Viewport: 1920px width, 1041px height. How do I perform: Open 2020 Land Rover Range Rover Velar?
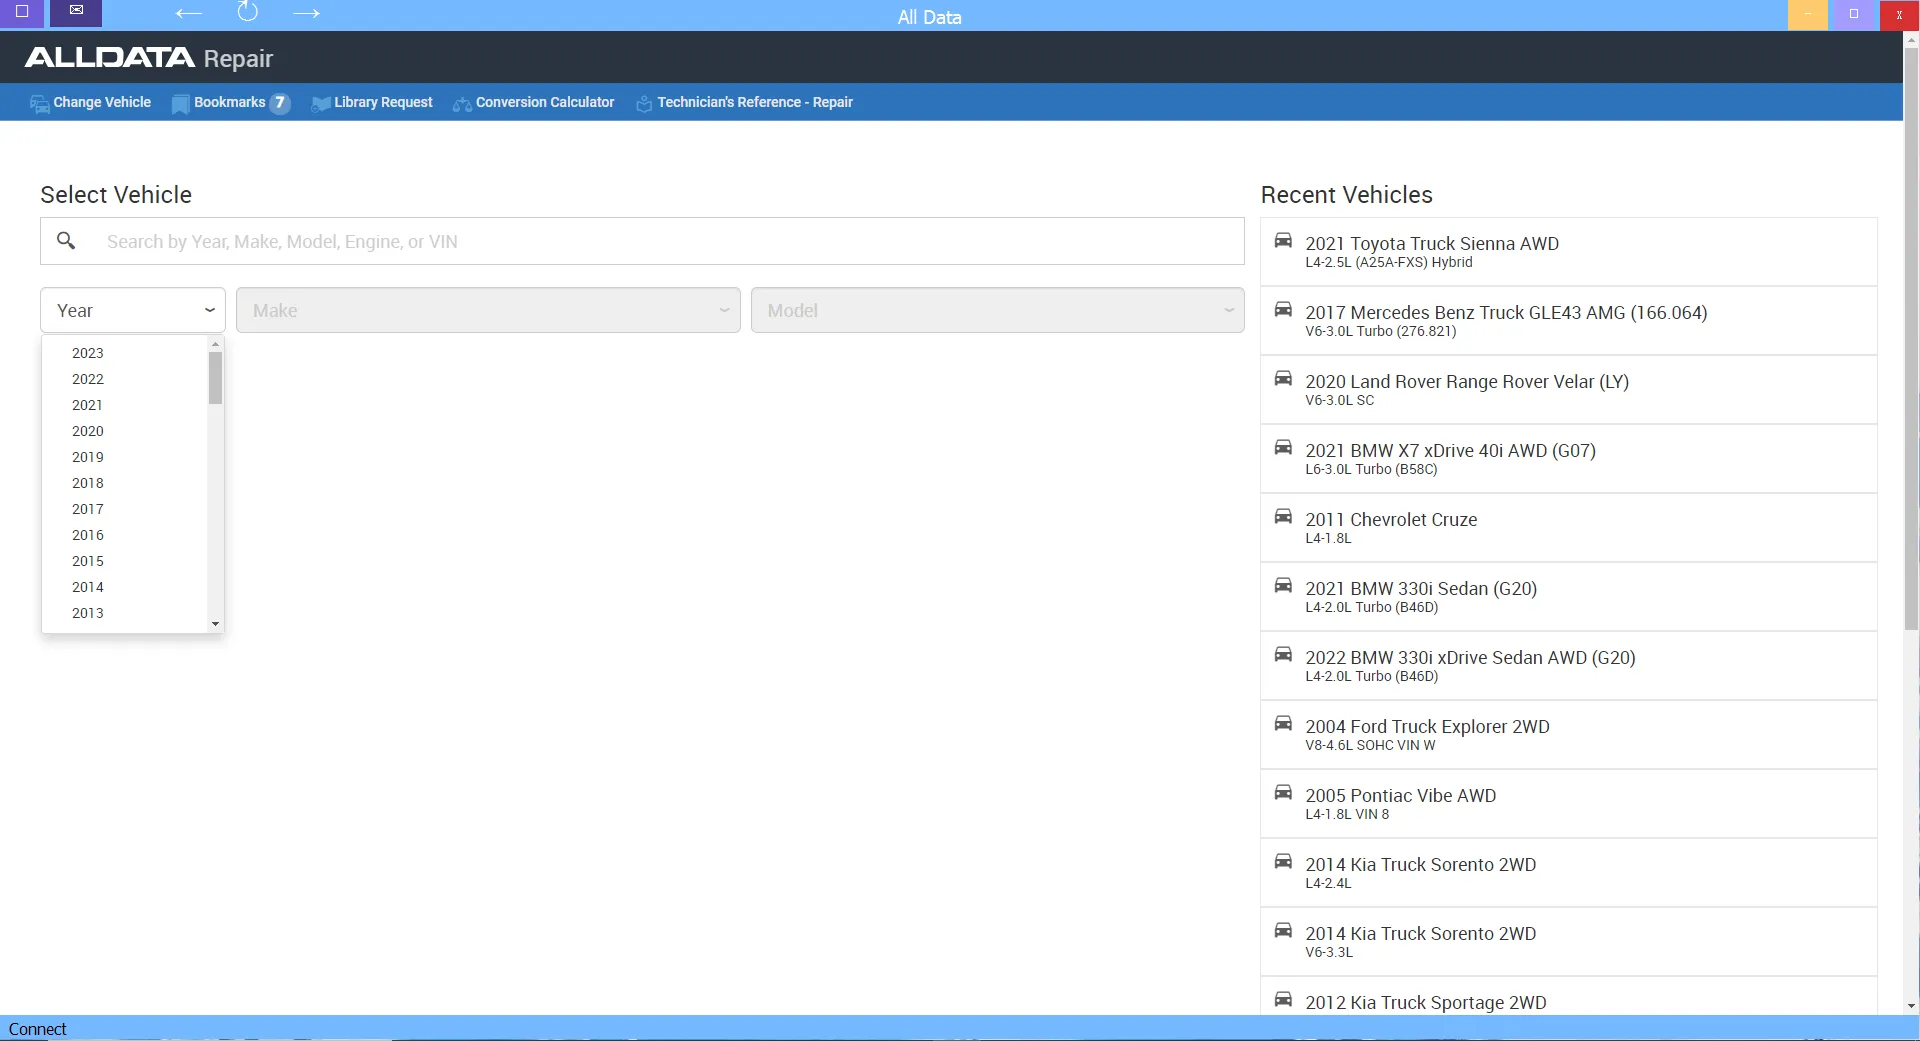coord(1568,390)
